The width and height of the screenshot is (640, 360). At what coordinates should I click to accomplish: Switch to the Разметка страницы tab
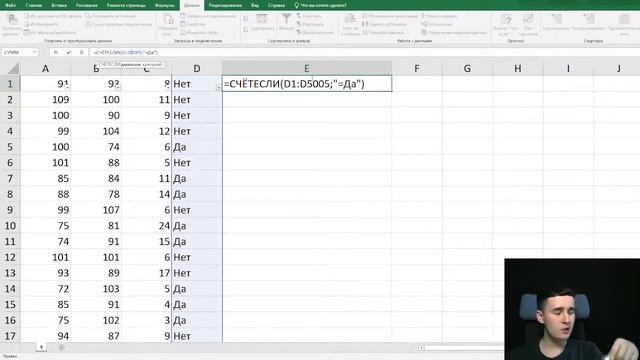pyautogui.click(x=126, y=5)
